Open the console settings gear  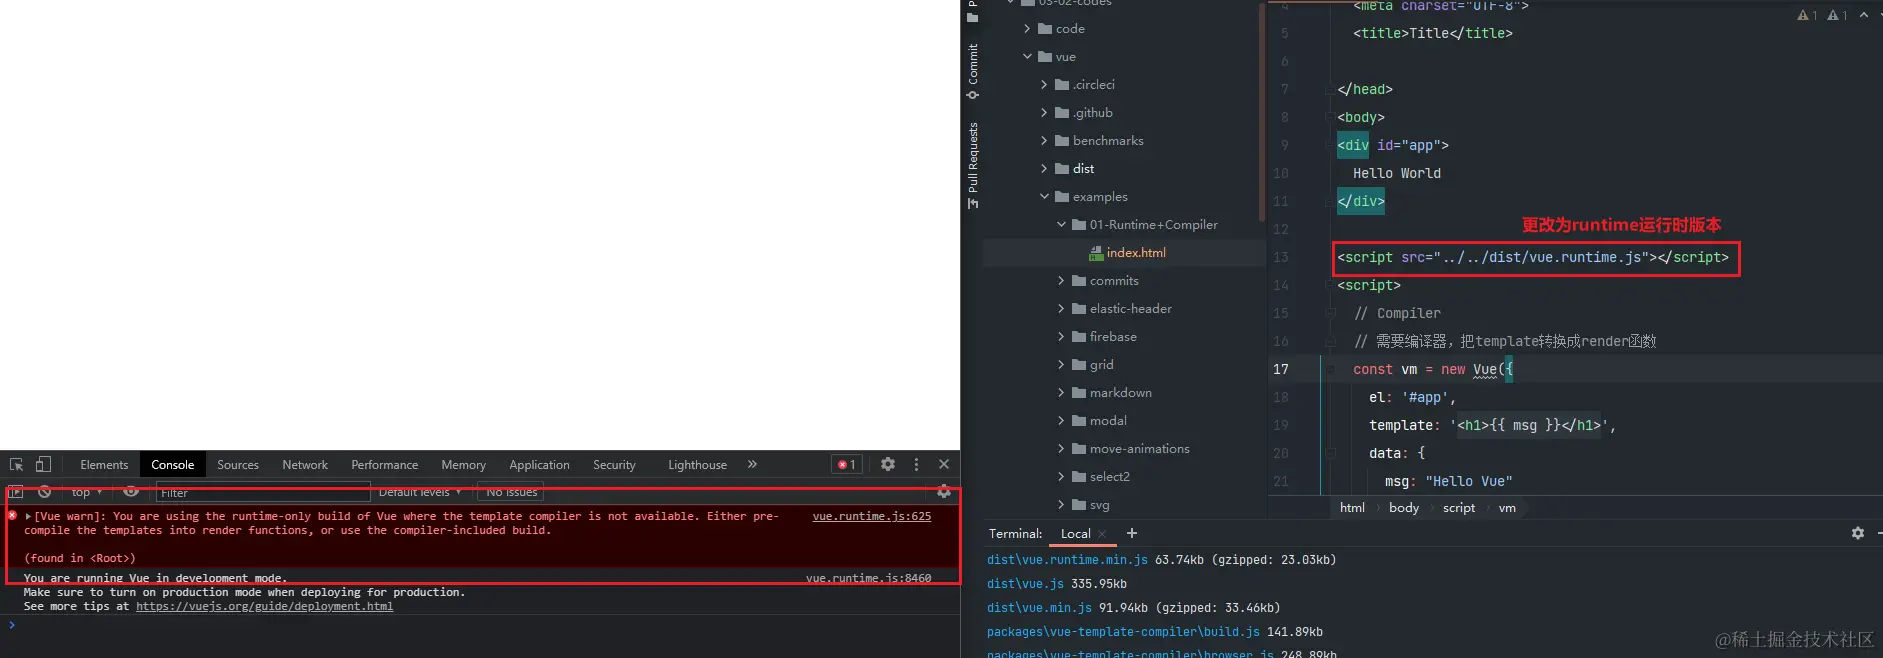pyautogui.click(x=944, y=492)
